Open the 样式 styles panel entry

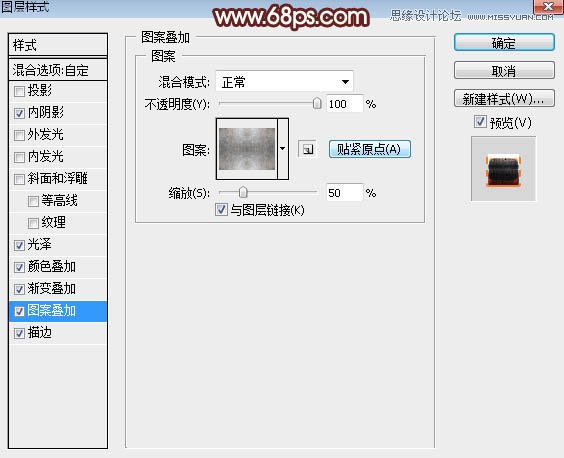click(x=58, y=45)
